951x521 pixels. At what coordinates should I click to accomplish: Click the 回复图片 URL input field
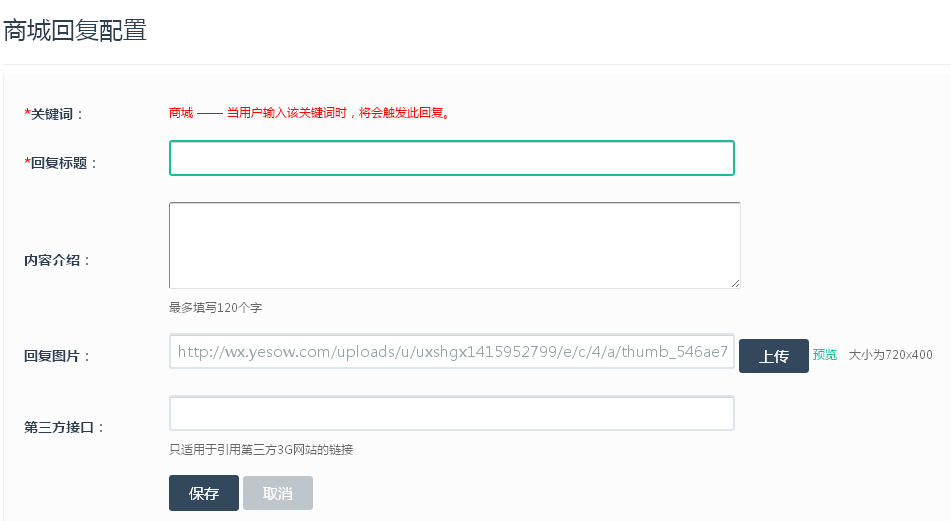click(451, 352)
